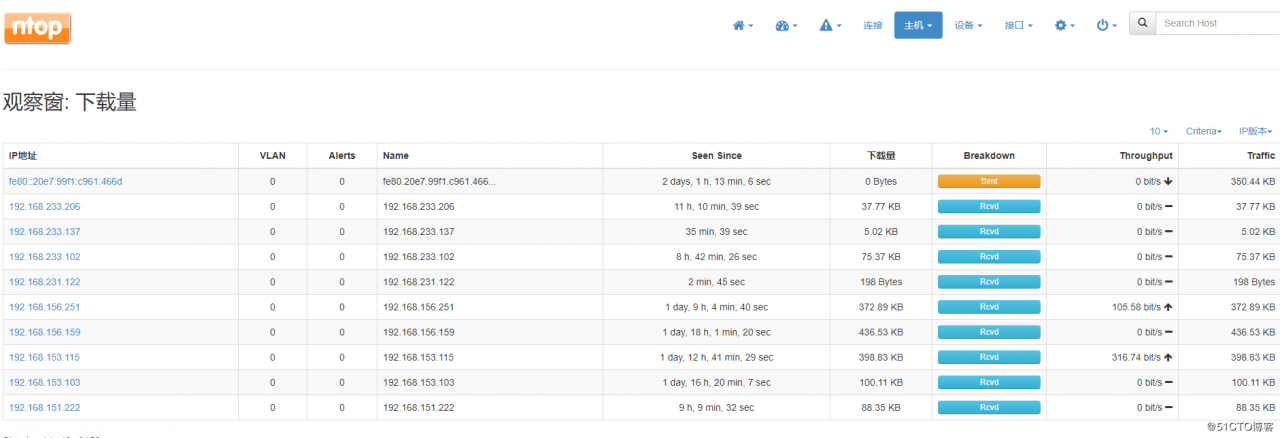1280x438 pixels.
Task: Click Rcvd bar for 192.168.153.115
Action: (989, 357)
